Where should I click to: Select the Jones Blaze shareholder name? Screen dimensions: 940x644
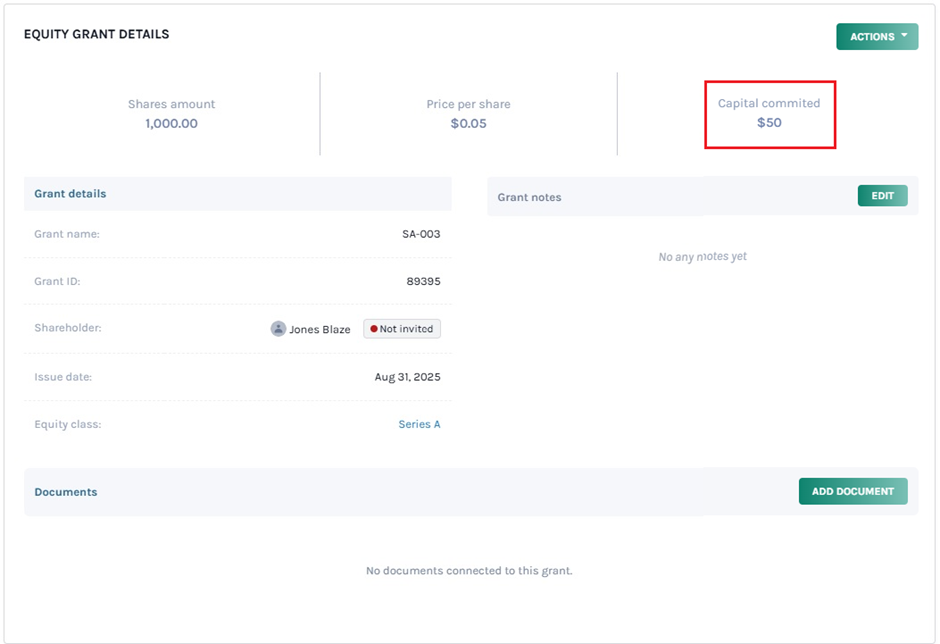pyautogui.click(x=320, y=329)
